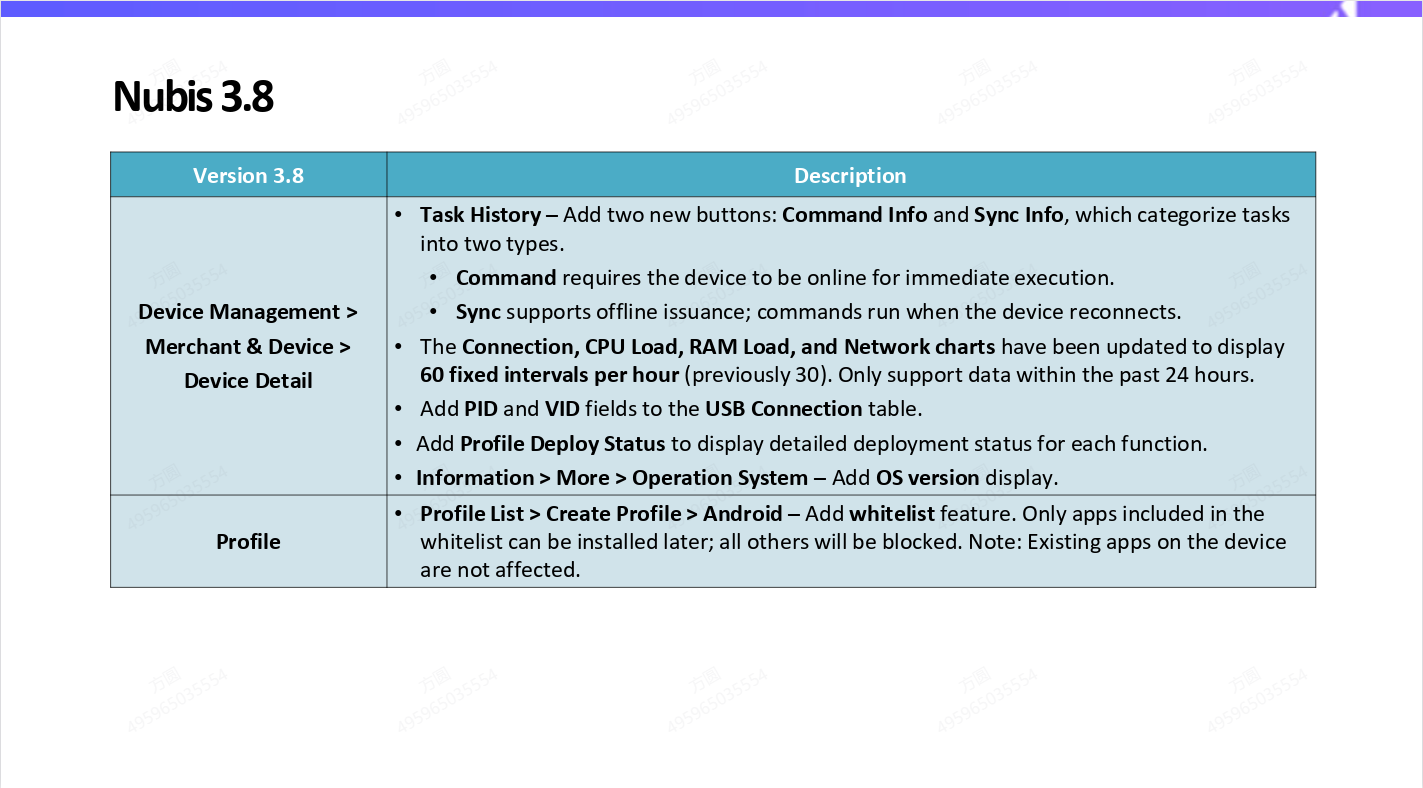The image size is (1423, 788).
Task: Click the 'Command requires the device' sub-bullet
Action: 785,278
